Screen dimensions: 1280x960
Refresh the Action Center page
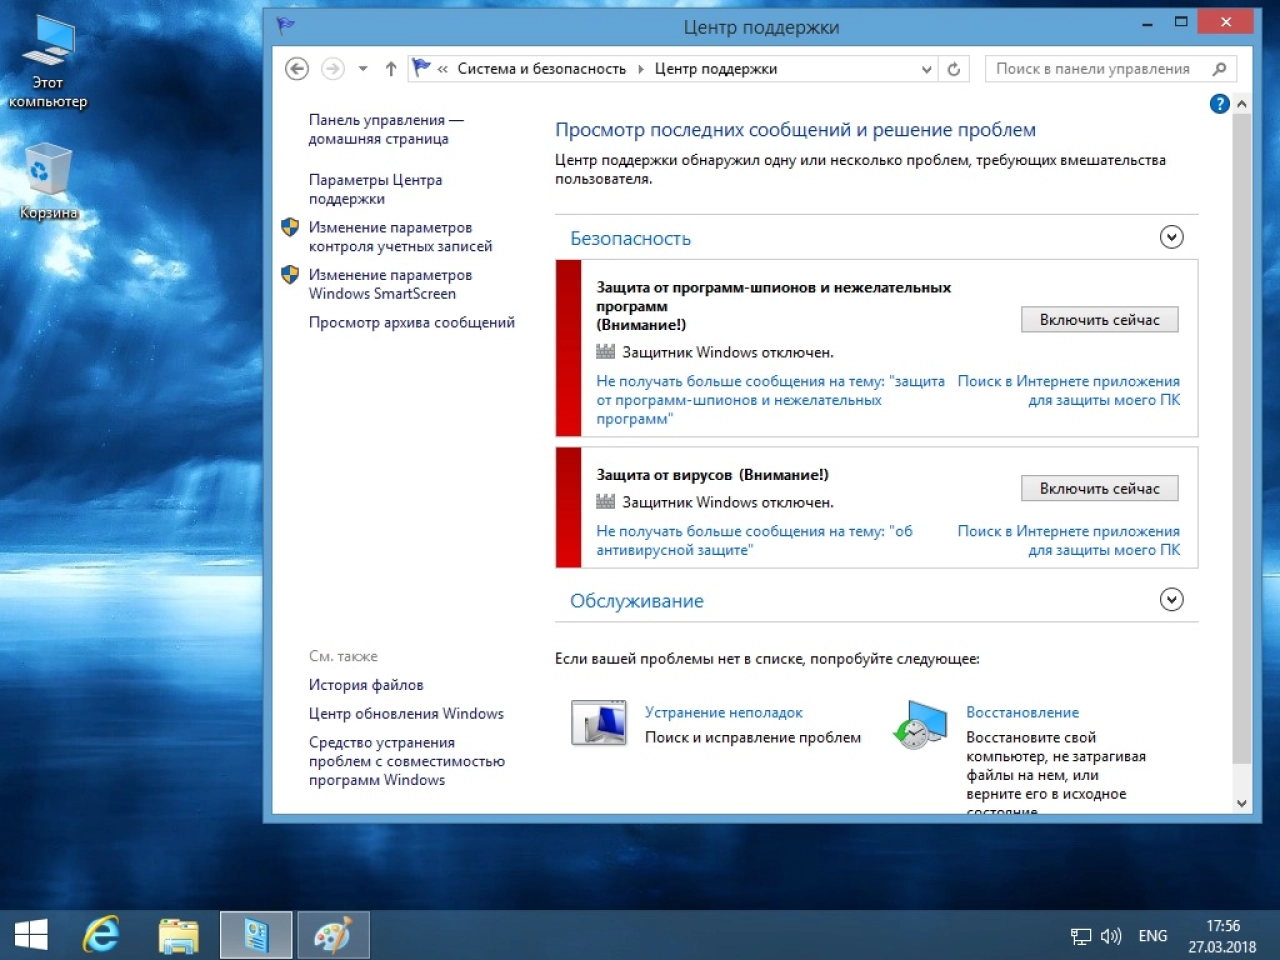pyautogui.click(x=954, y=69)
